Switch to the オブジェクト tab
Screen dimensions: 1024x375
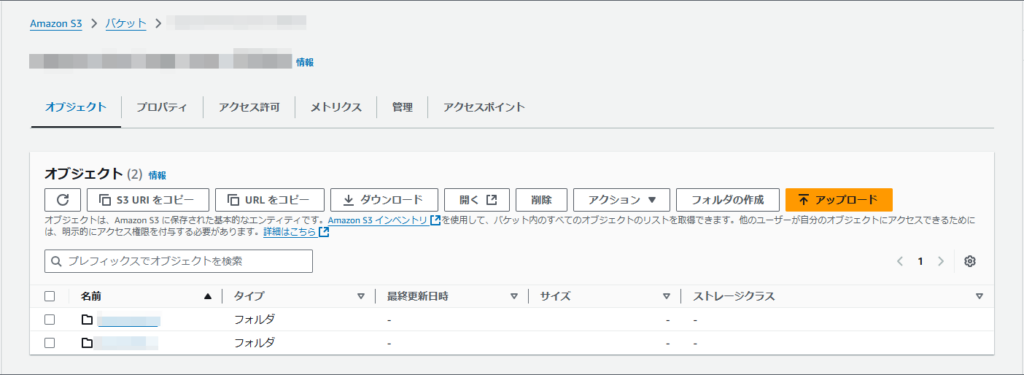point(76,107)
